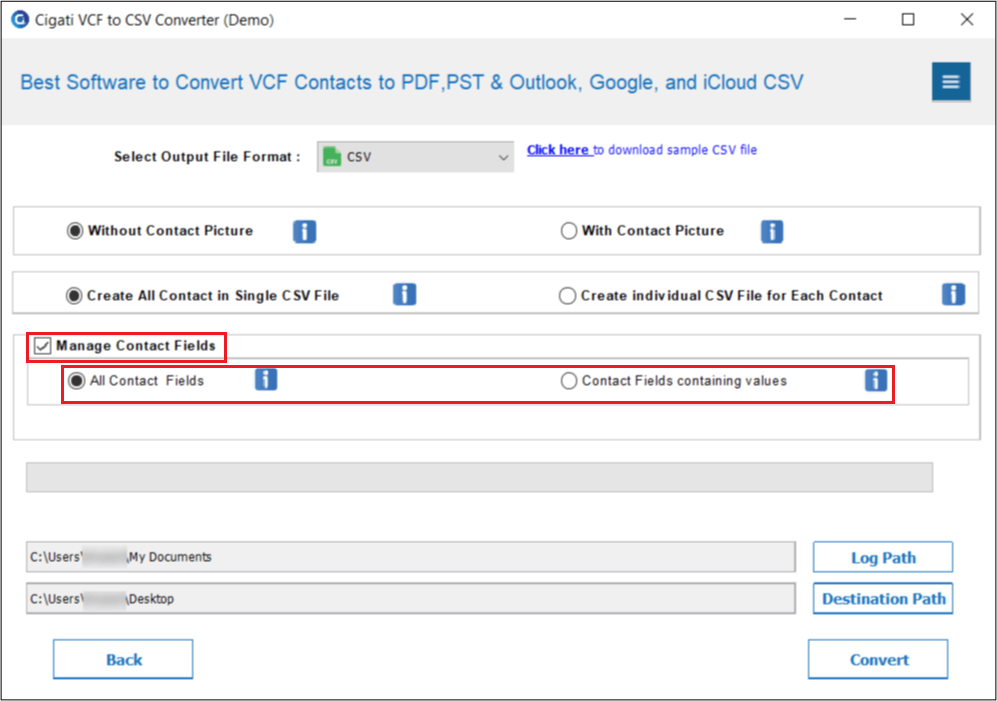Viewport: 997px width, 701px height.
Task: Click info icon beside With Contact Picture
Action: [x=772, y=231]
